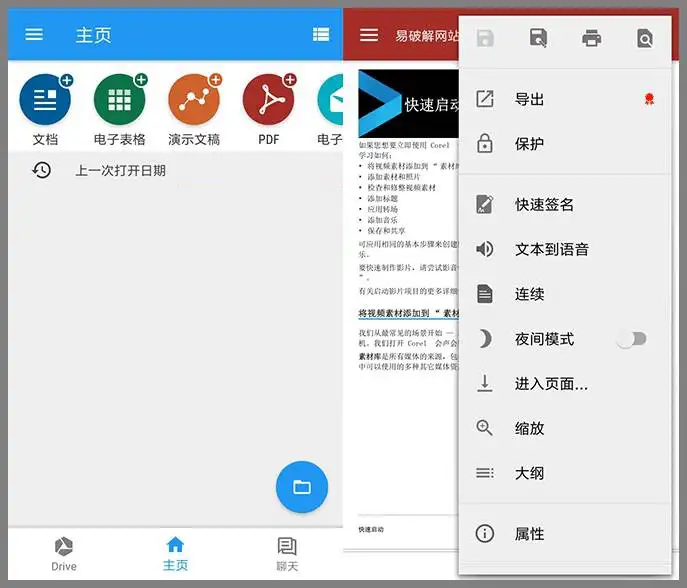Choose 导出 from the menu
The height and width of the screenshot is (588, 687).
(529, 99)
